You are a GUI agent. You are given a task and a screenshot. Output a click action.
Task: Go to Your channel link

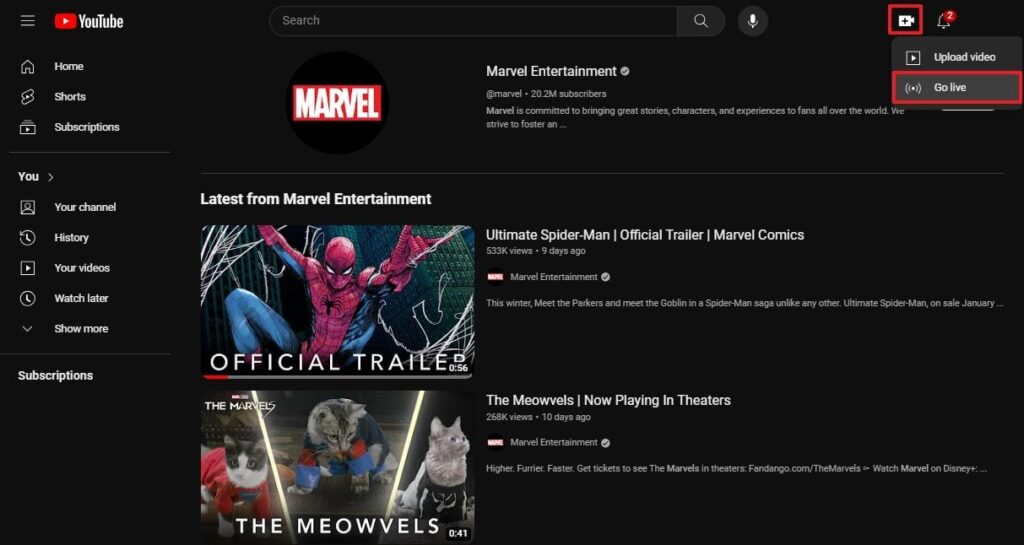(85, 208)
